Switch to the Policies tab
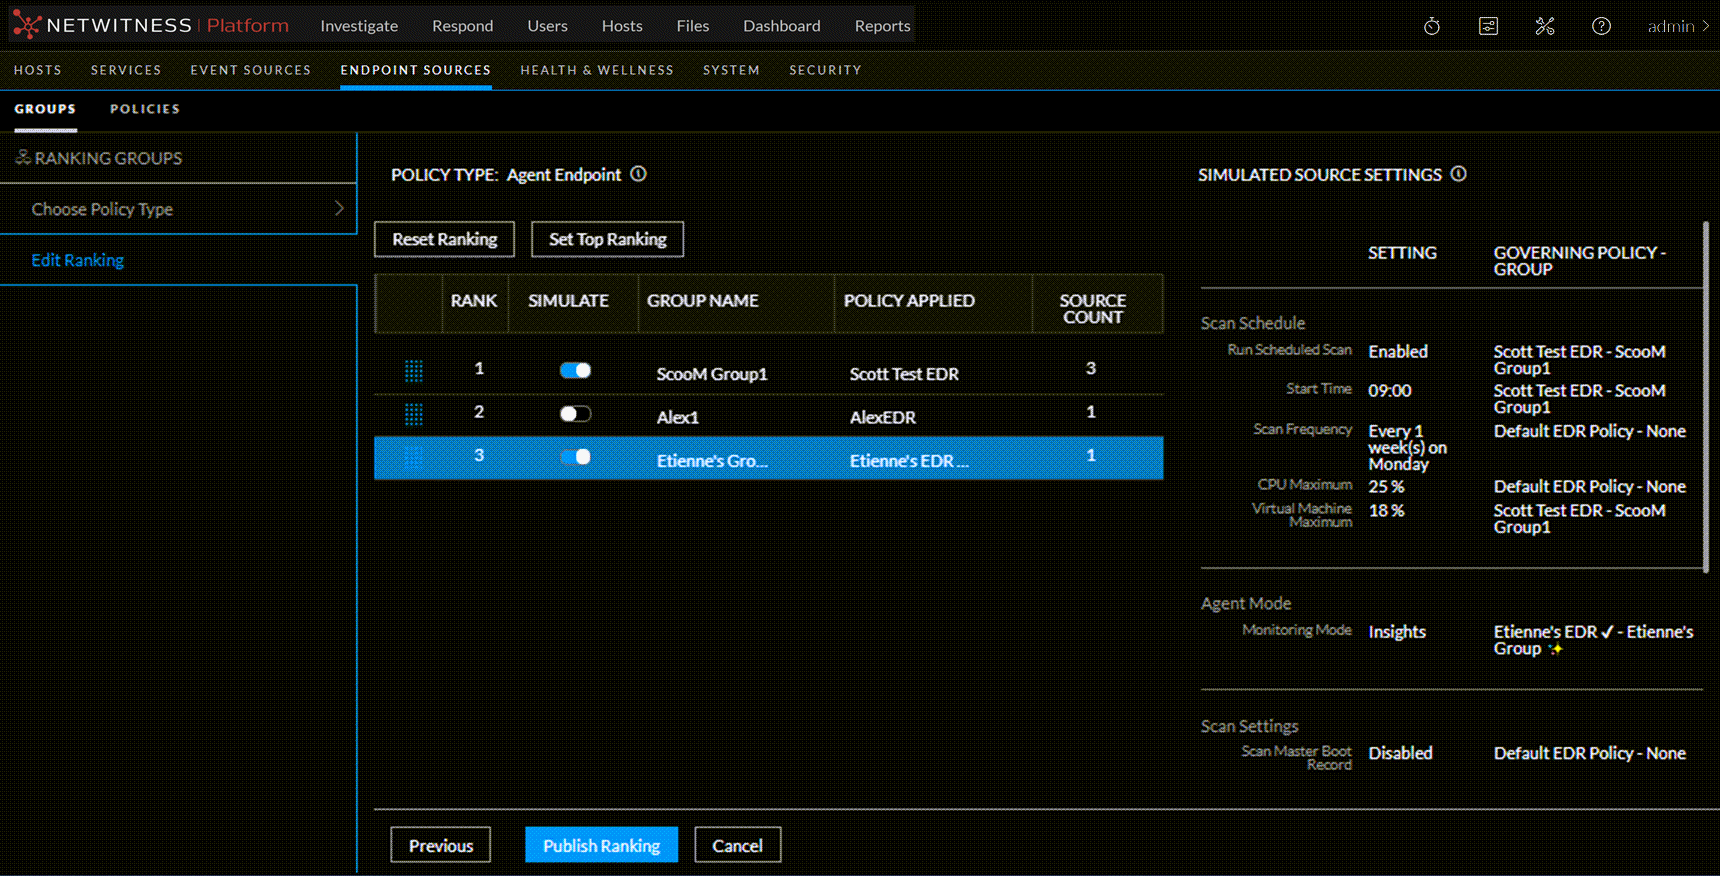Image resolution: width=1720 pixels, height=876 pixels. (145, 109)
